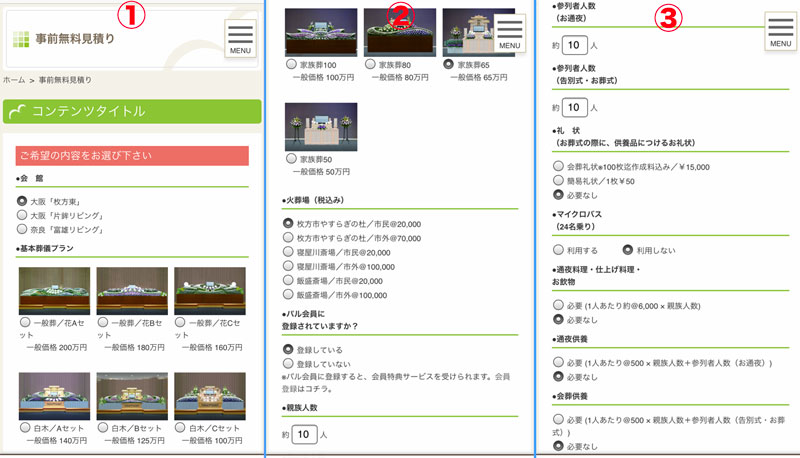This screenshot has width=800, height=458.
Task: Click the 参列者人数 (告別式・お葬式) number field
Action: [x=574, y=107]
